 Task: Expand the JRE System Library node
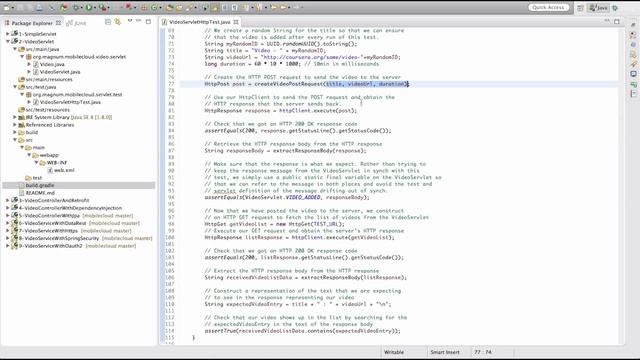click(15, 117)
